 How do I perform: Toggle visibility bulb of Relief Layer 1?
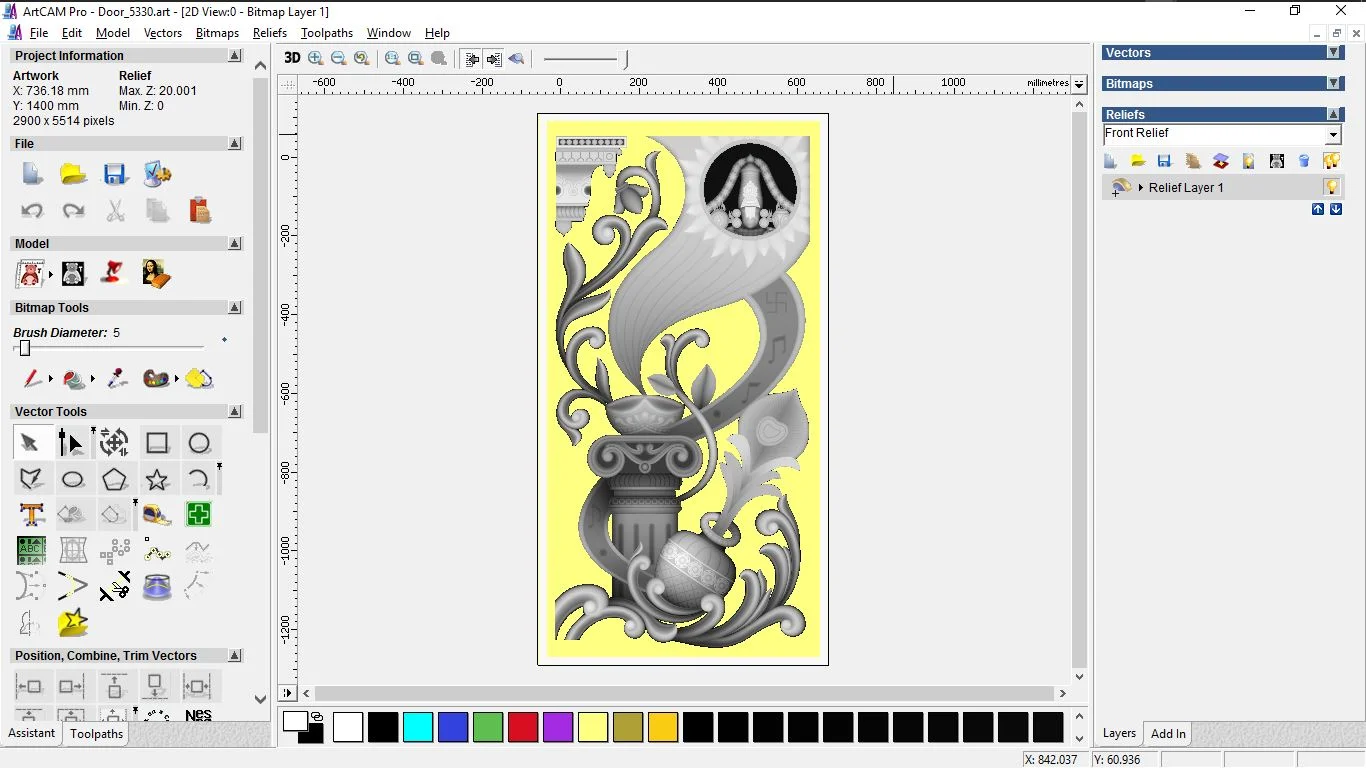point(1331,187)
